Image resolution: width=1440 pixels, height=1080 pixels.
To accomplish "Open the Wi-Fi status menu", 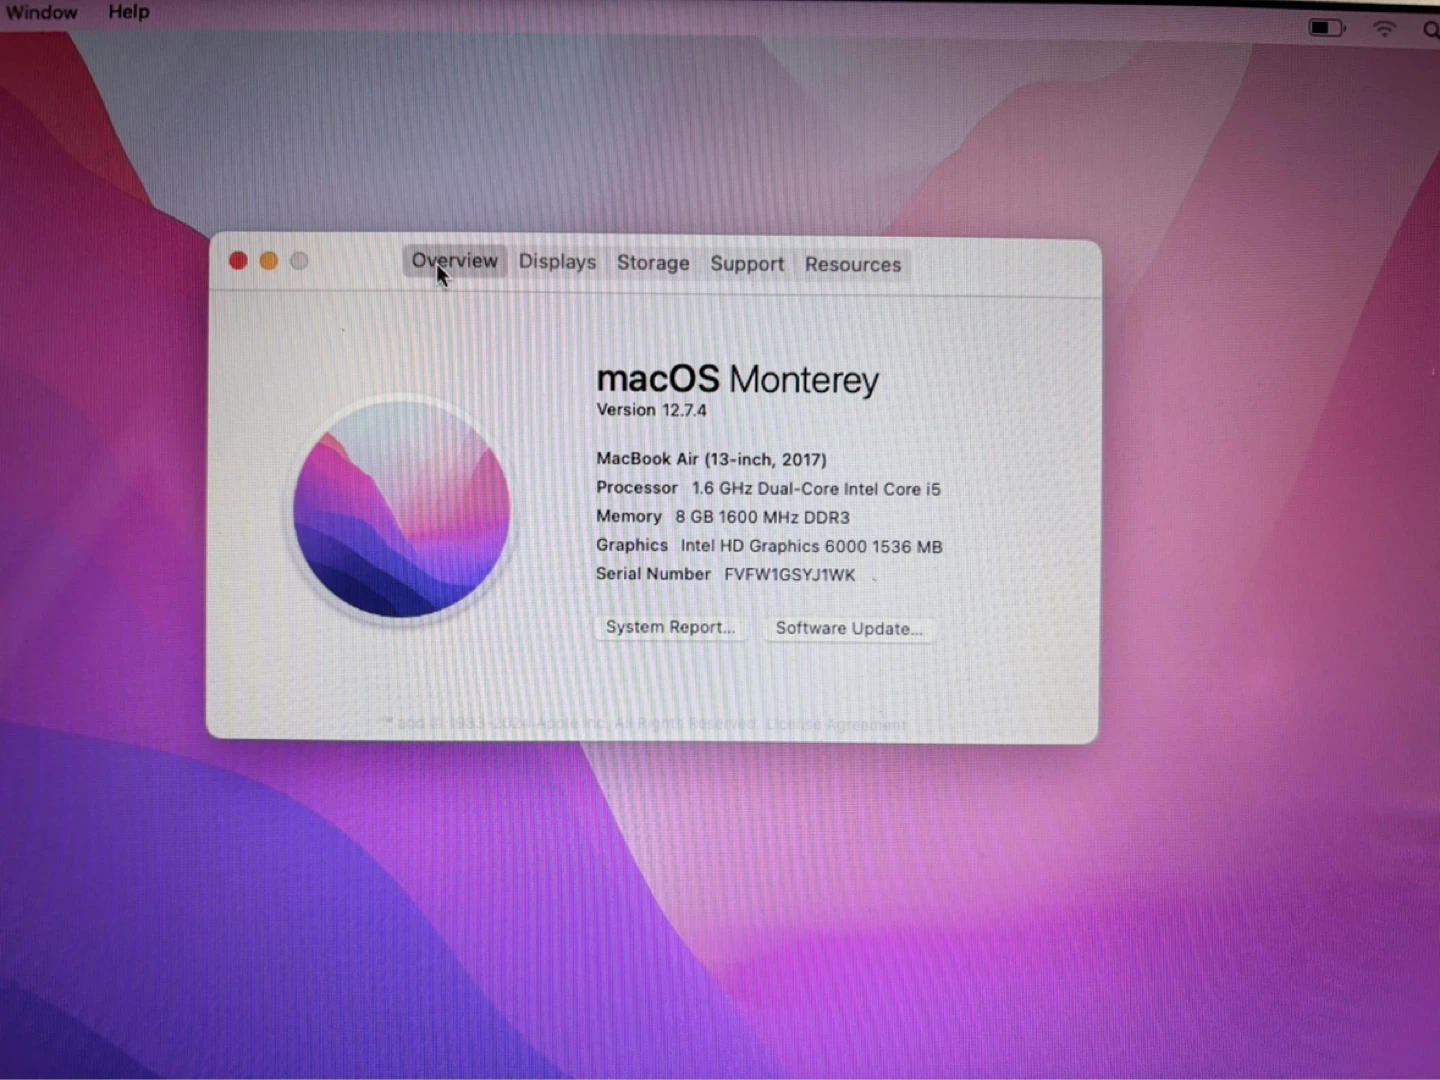I will coord(1384,29).
